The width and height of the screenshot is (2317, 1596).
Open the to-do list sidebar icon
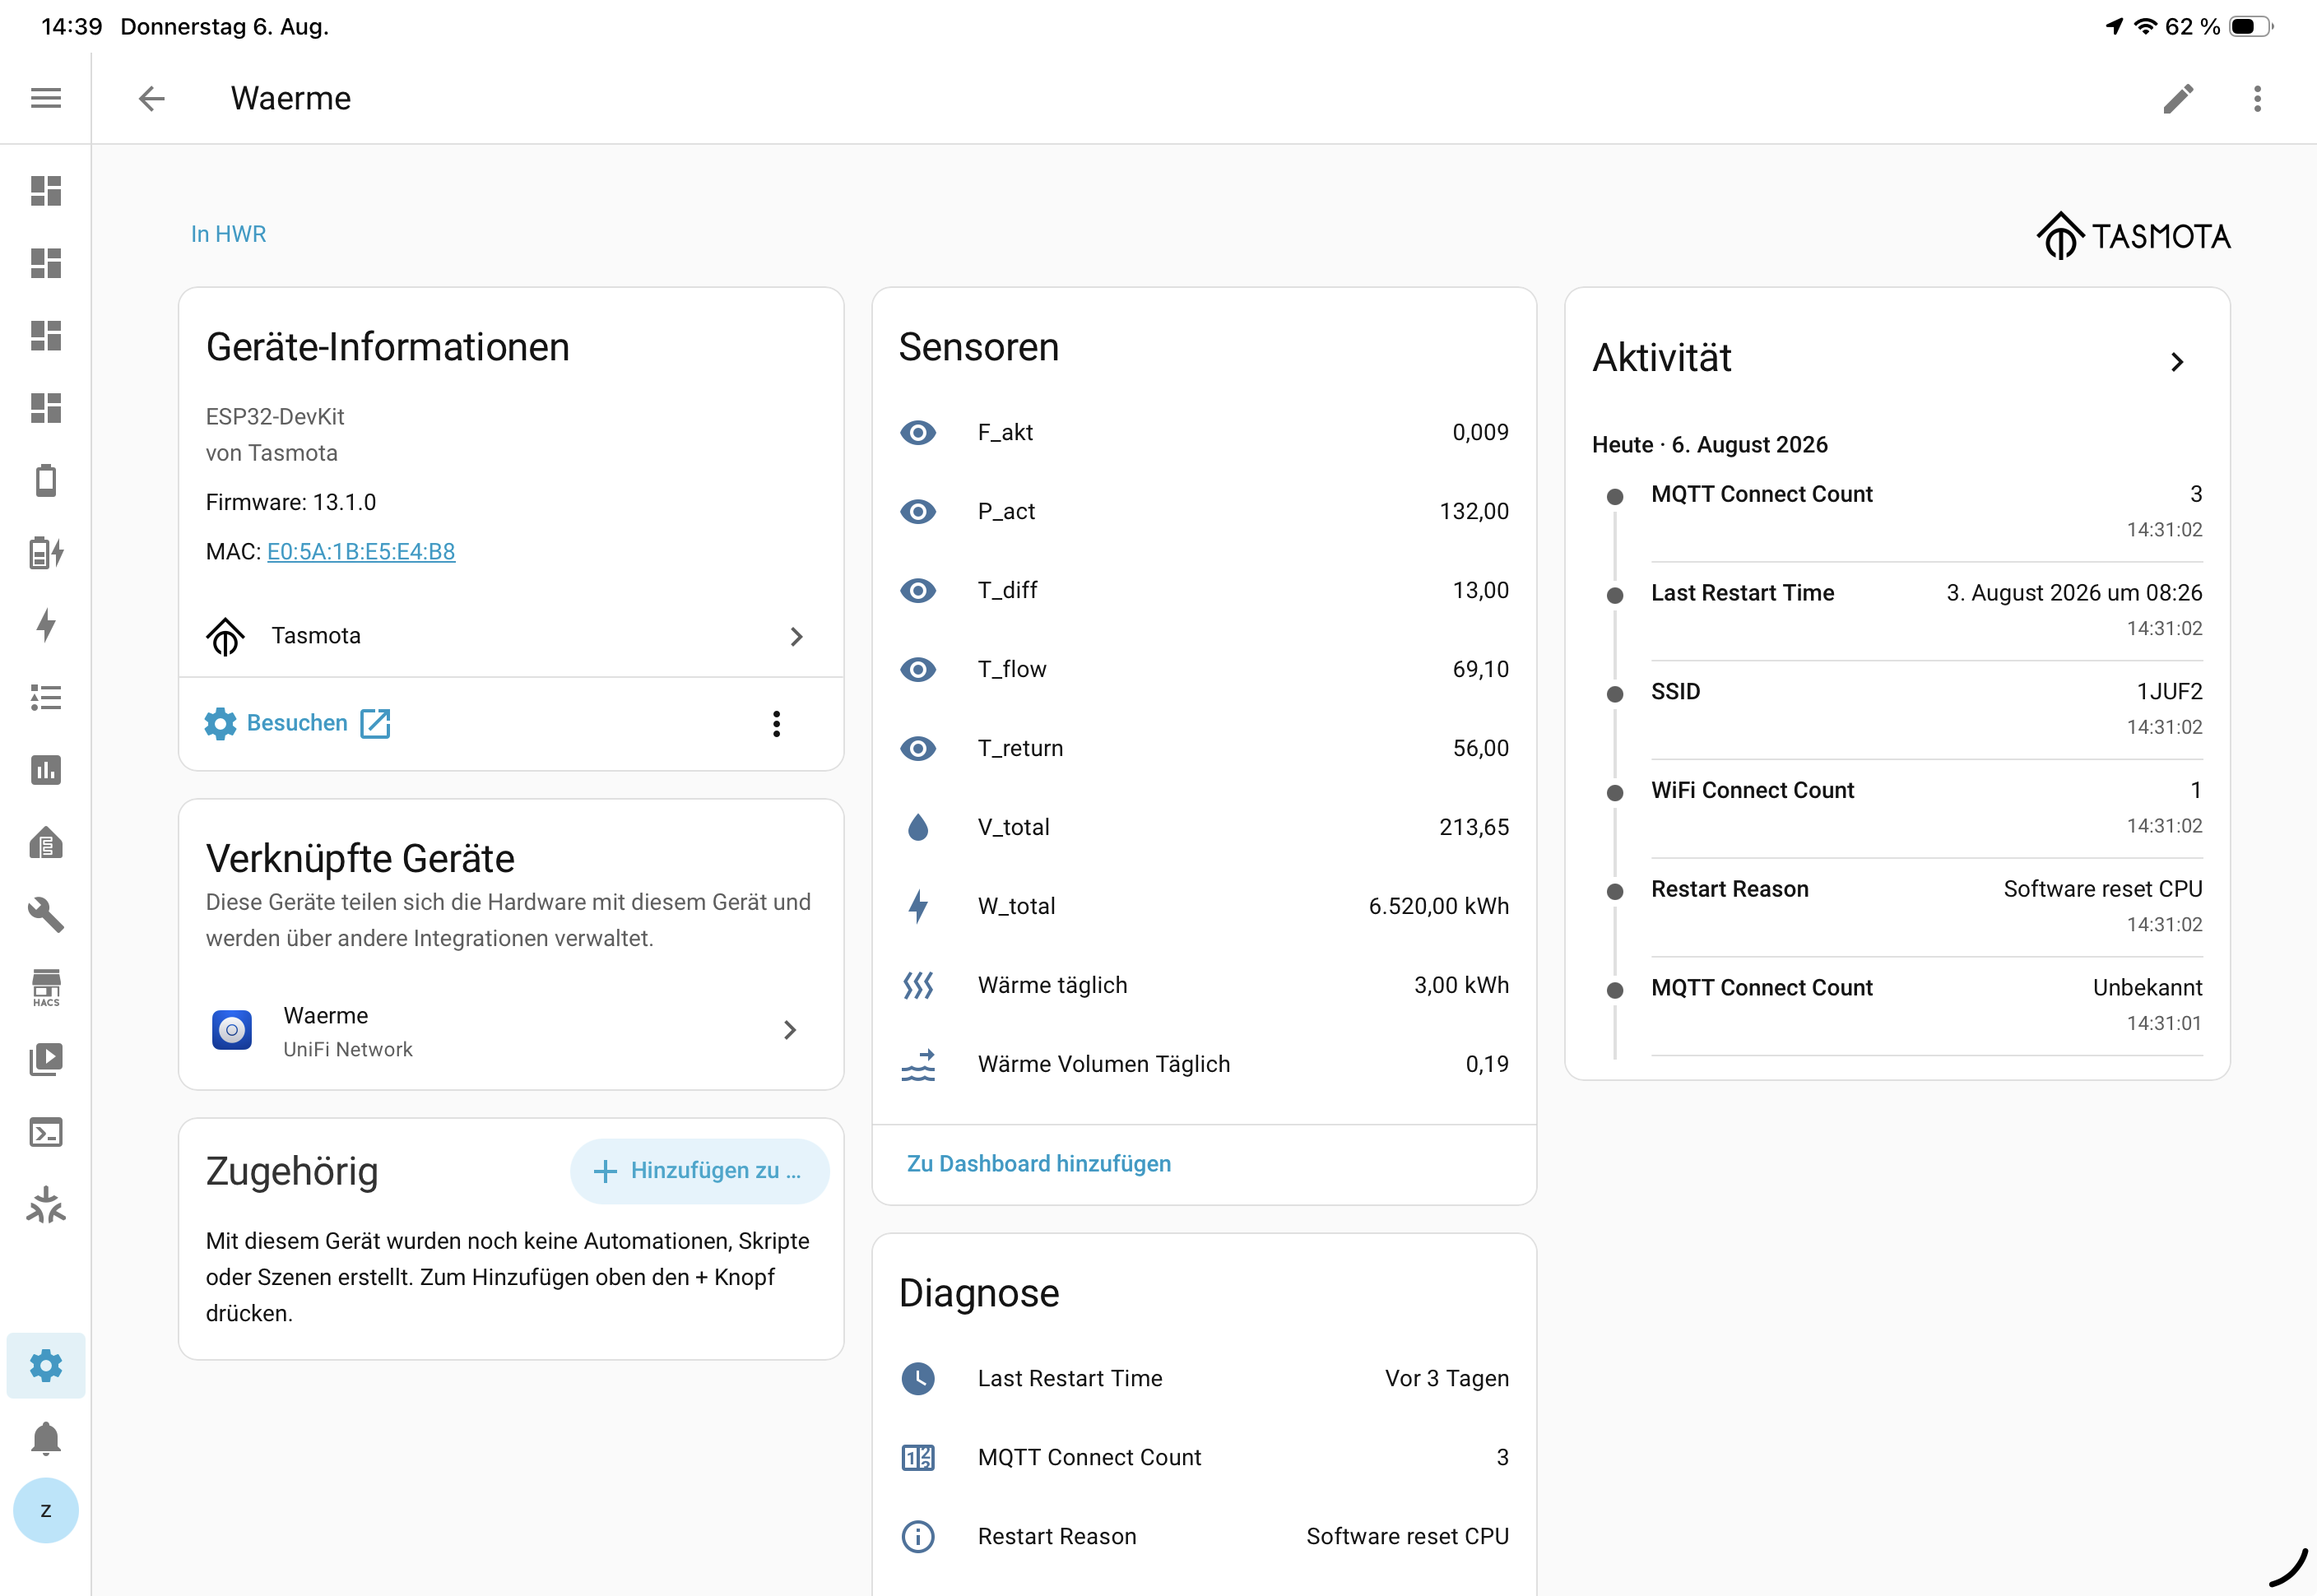point(46,697)
